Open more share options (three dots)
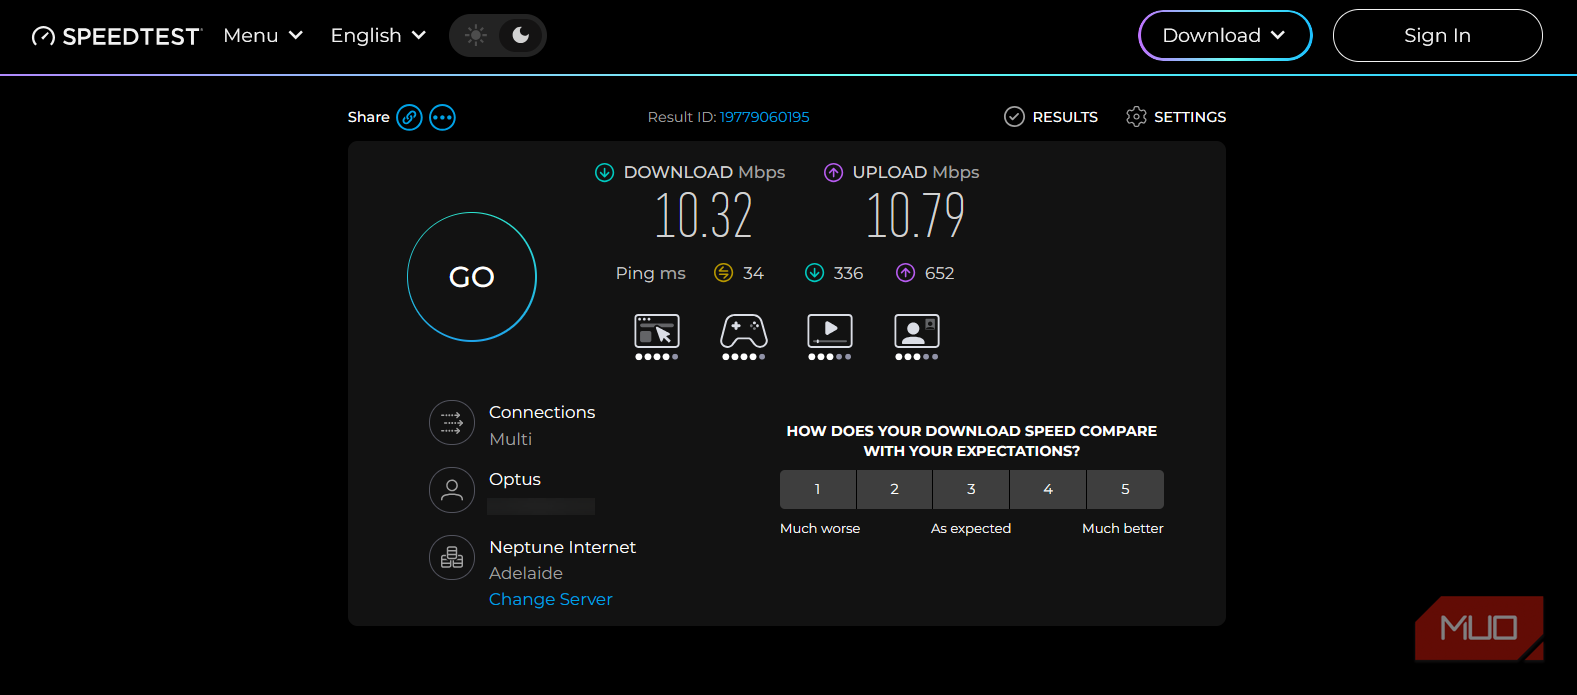 (442, 117)
